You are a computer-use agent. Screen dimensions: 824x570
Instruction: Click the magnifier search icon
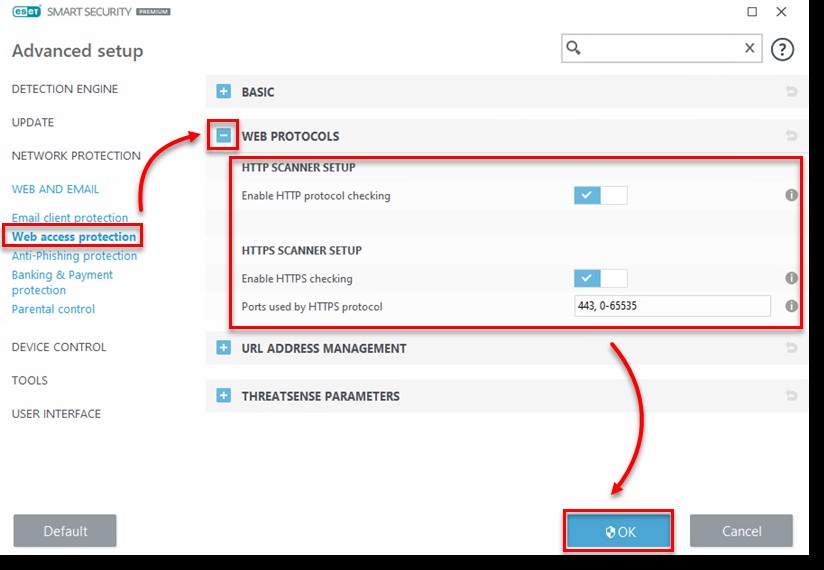pyautogui.click(x=573, y=48)
